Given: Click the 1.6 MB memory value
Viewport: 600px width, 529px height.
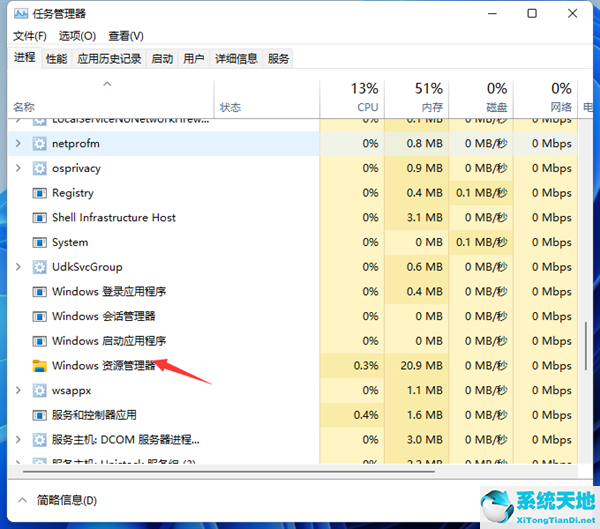Looking at the screenshot, I should (x=424, y=415).
